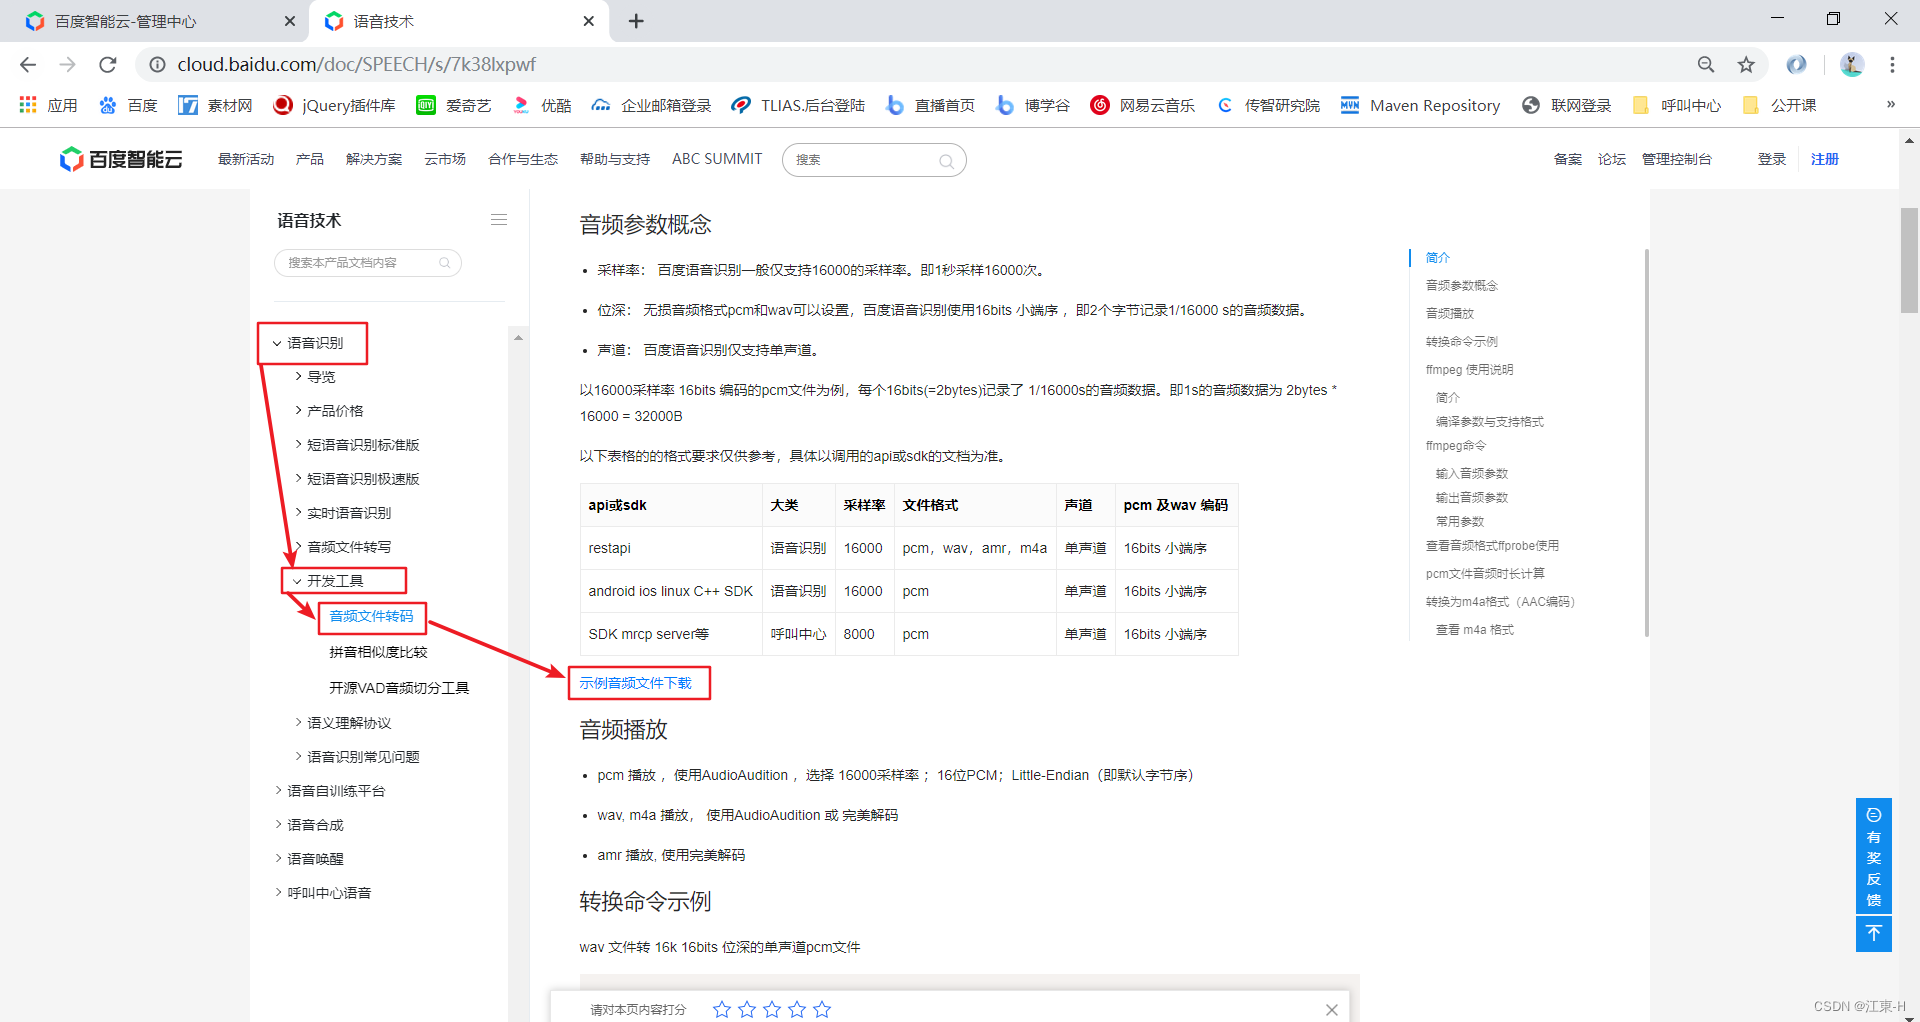Toggle the sidebar menu hamburger icon

tap(499, 220)
